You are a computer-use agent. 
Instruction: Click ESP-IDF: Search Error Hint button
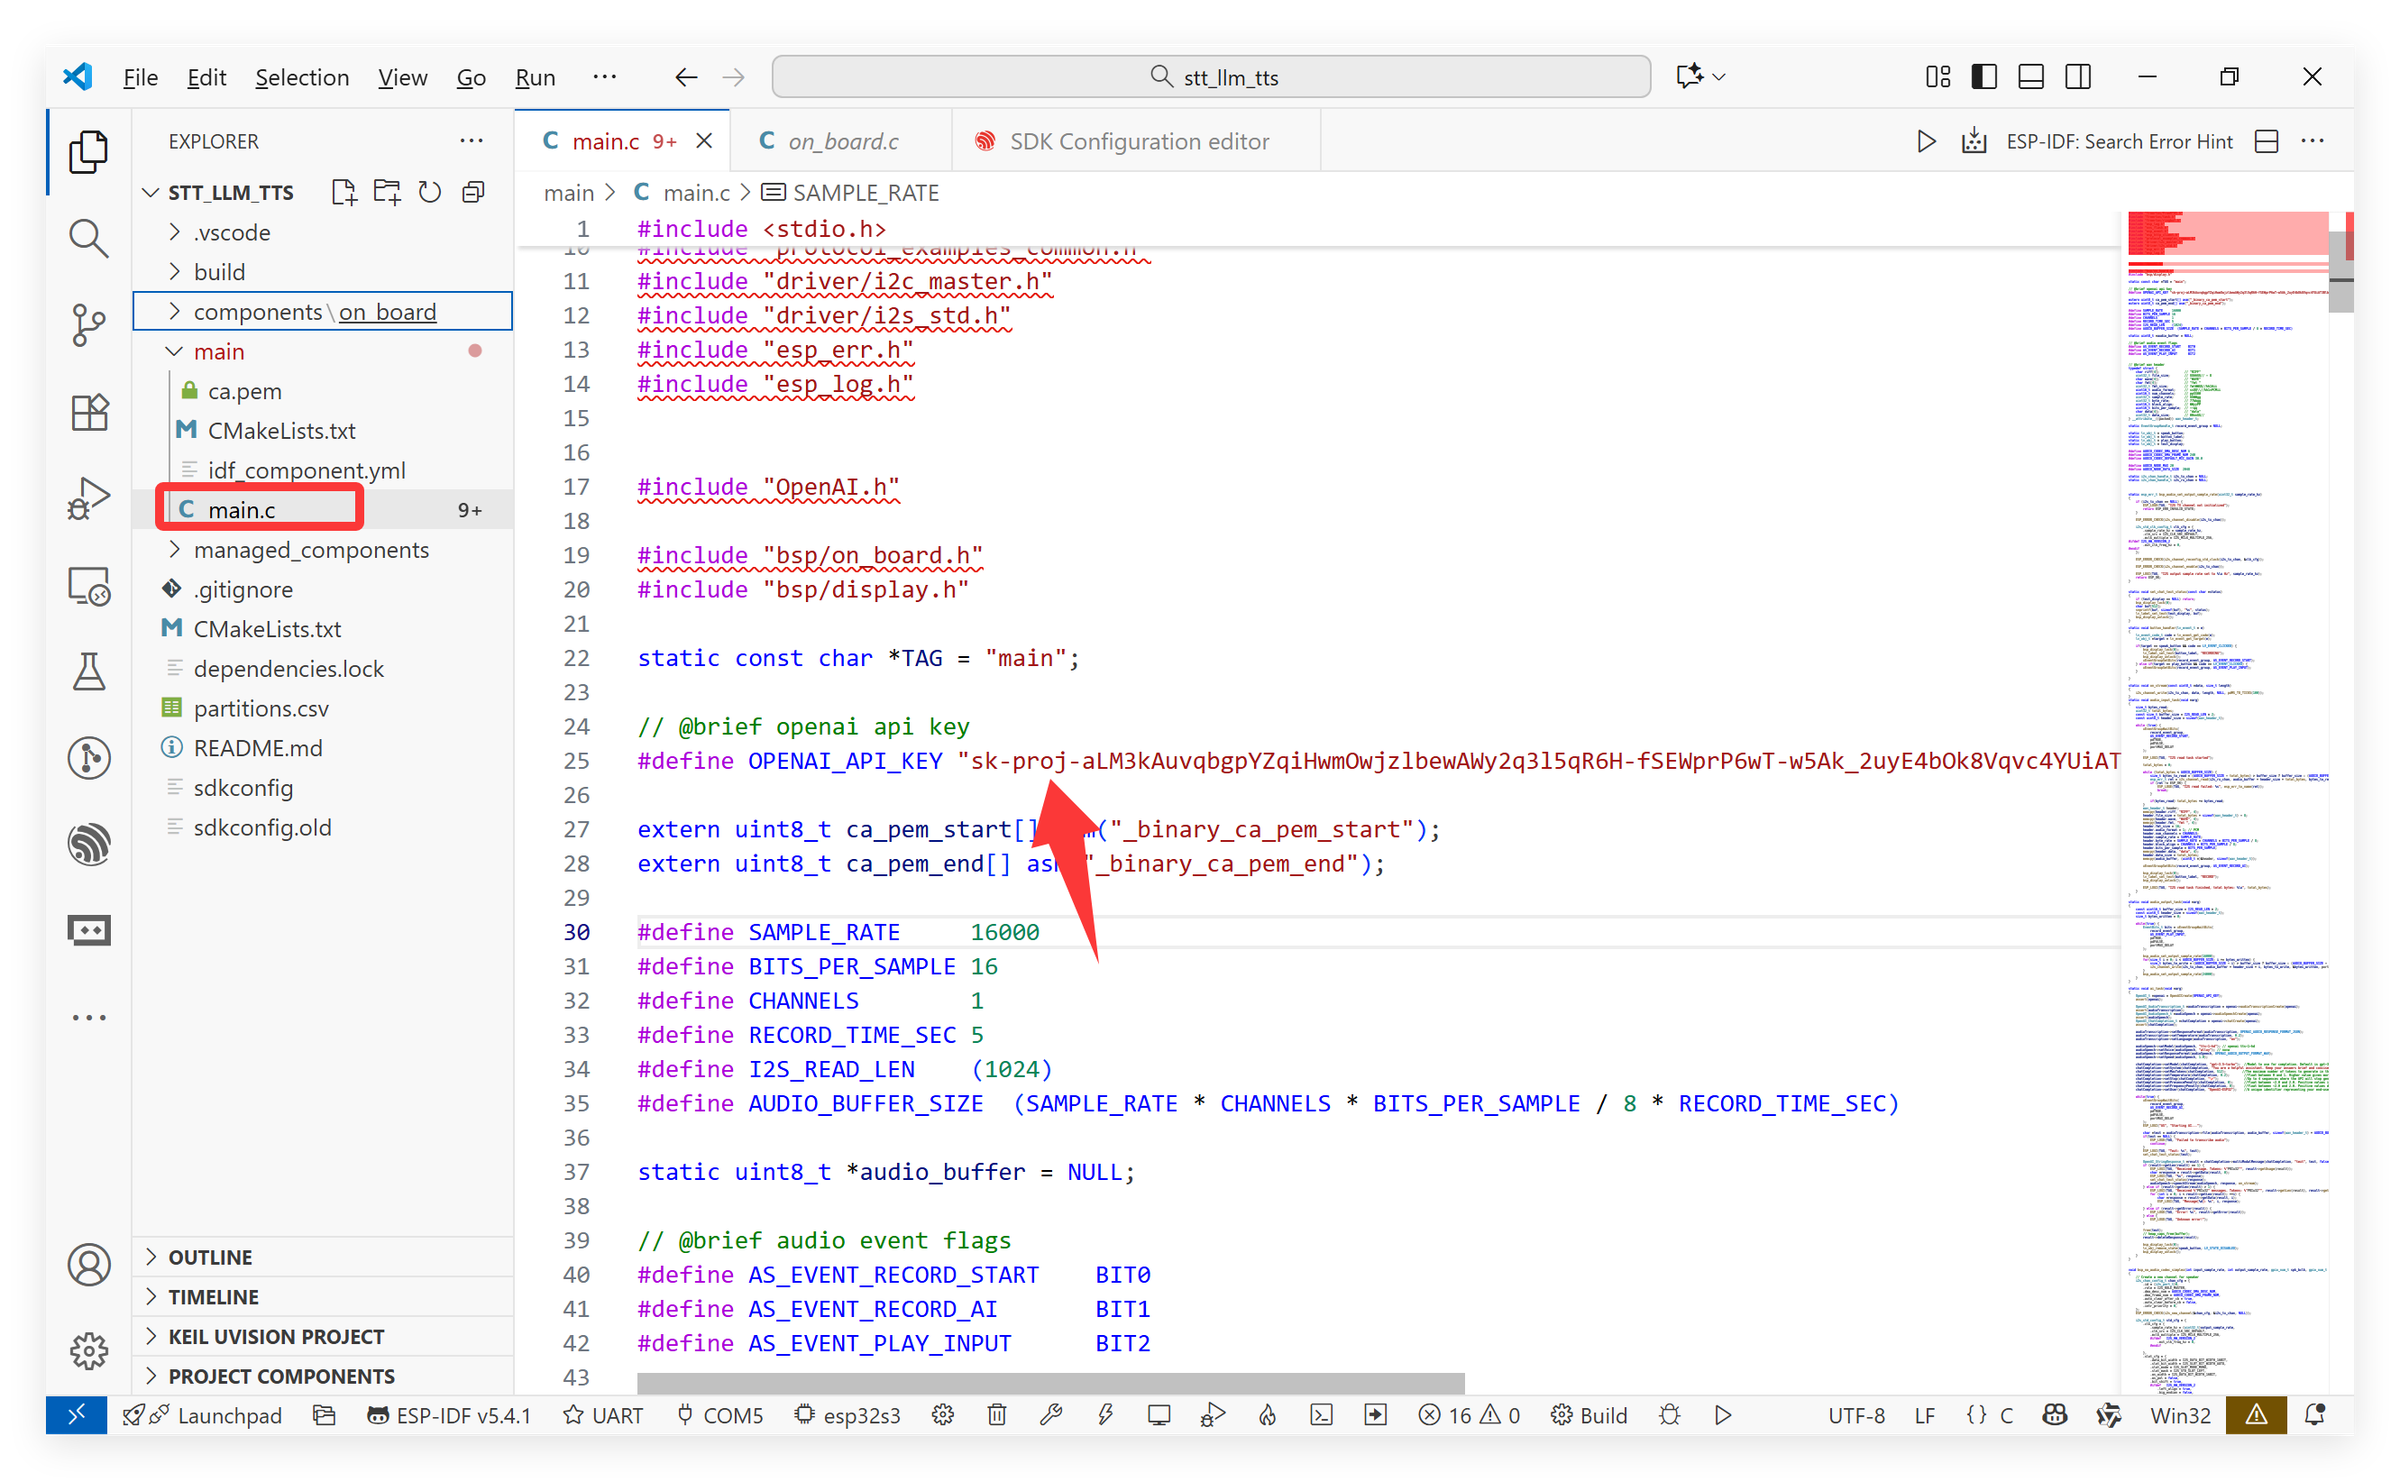2118,141
